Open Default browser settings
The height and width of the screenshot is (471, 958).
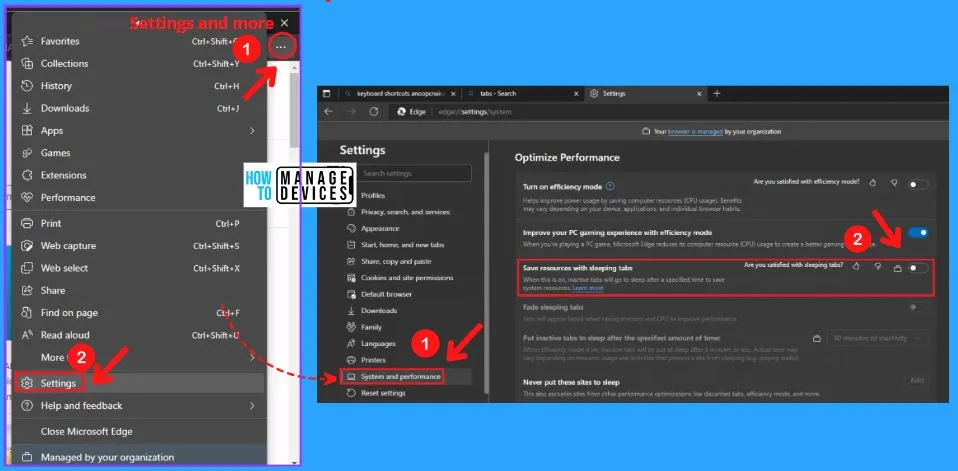(x=386, y=294)
